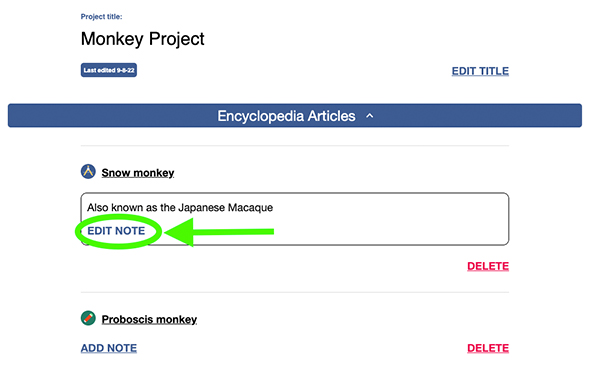600x371 pixels.
Task: Add a note to Proboscis monkey
Action: (109, 348)
